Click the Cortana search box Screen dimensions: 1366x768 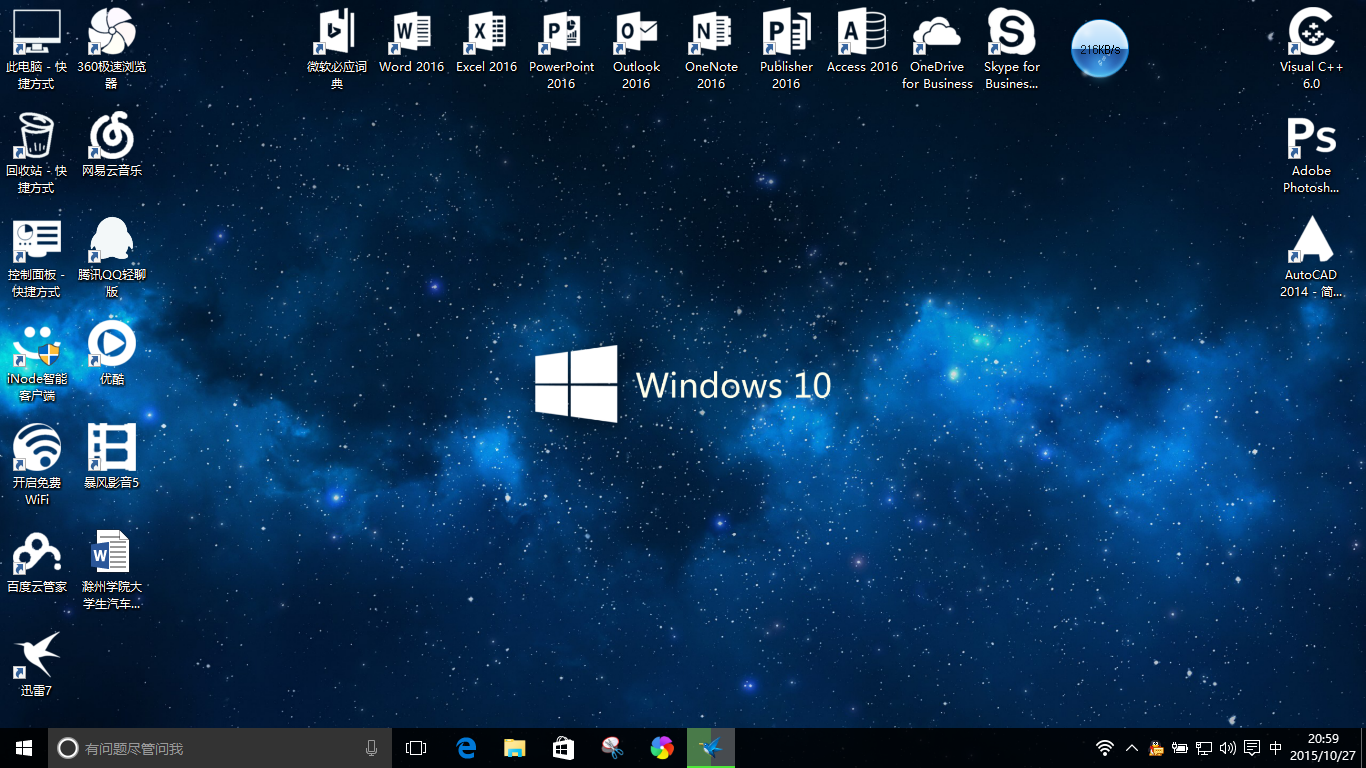[x=220, y=748]
